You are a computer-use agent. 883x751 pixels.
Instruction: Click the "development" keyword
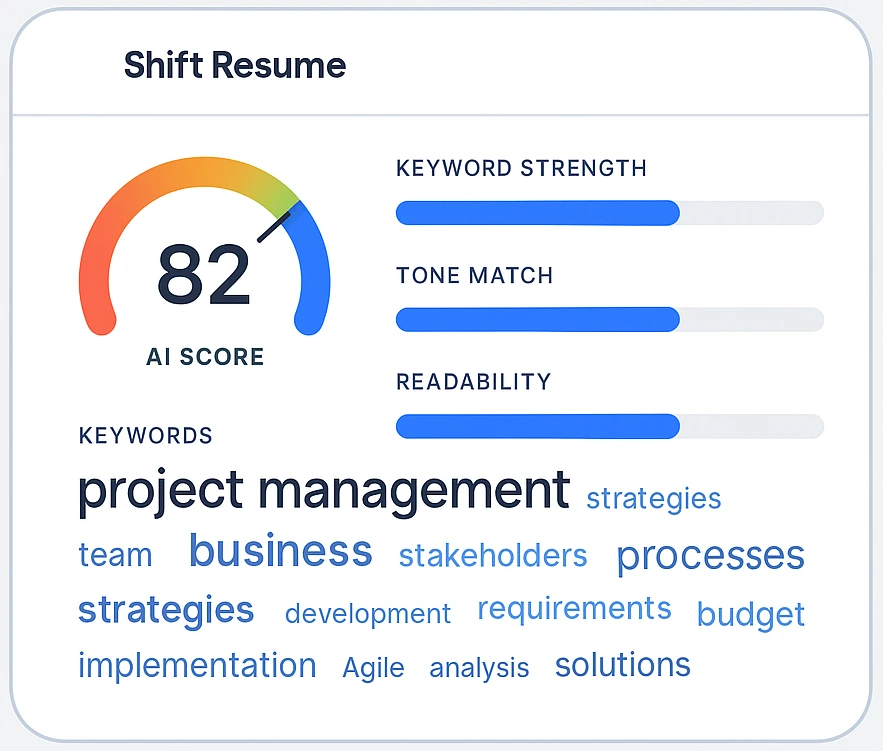coord(367,614)
